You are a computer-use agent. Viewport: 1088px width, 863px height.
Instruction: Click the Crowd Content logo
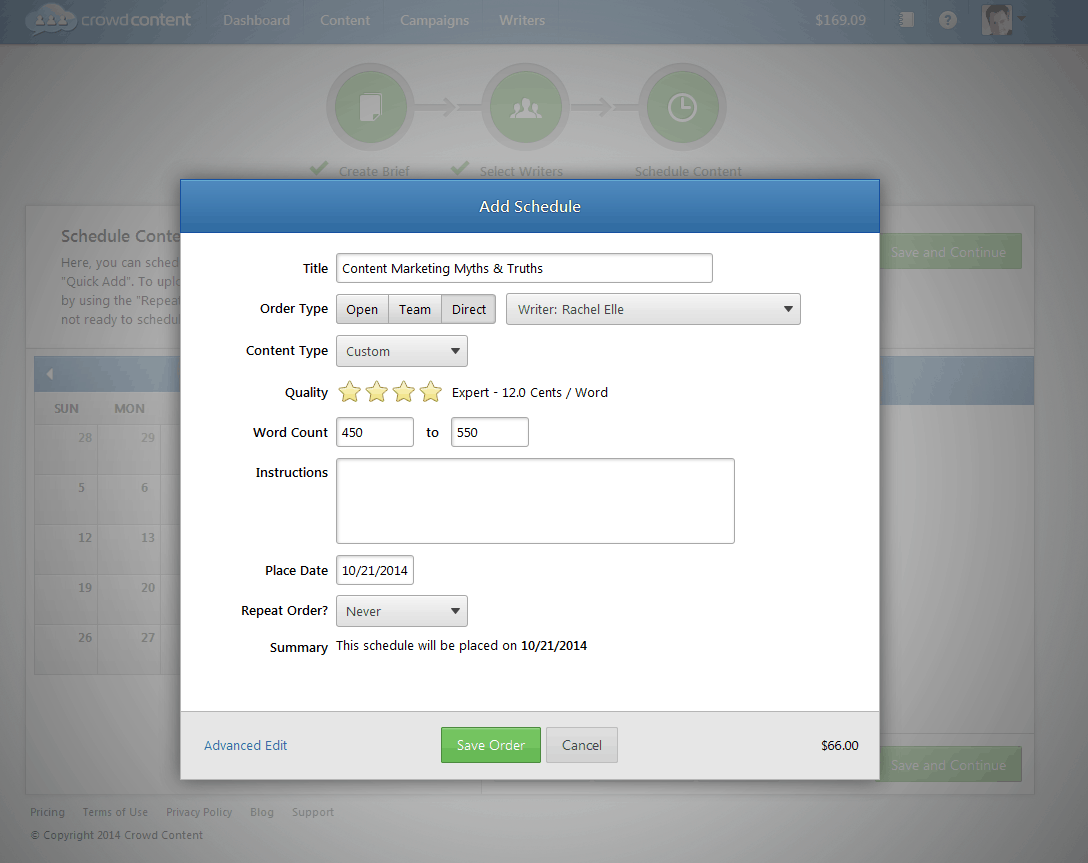(x=109, y=20)
